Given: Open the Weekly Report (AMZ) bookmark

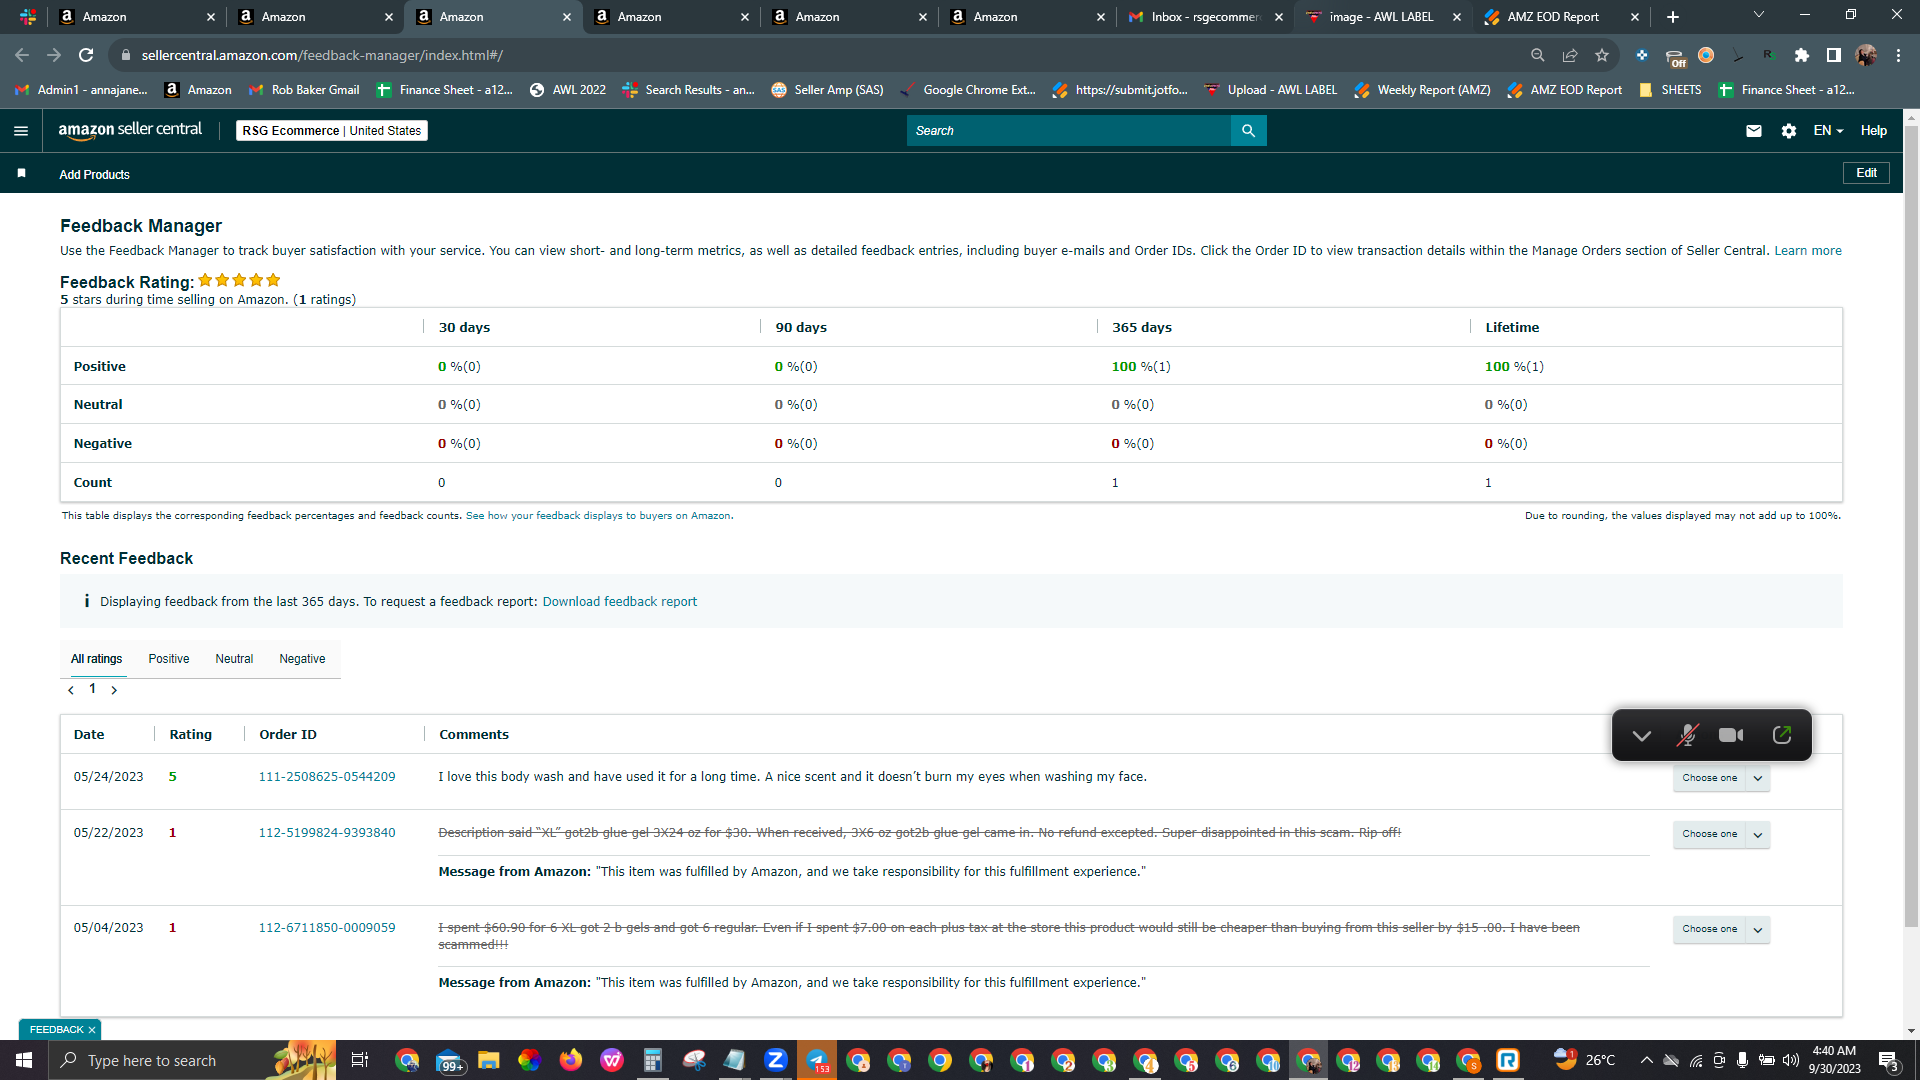Looking at the screenshot, I should point(1422,90).
